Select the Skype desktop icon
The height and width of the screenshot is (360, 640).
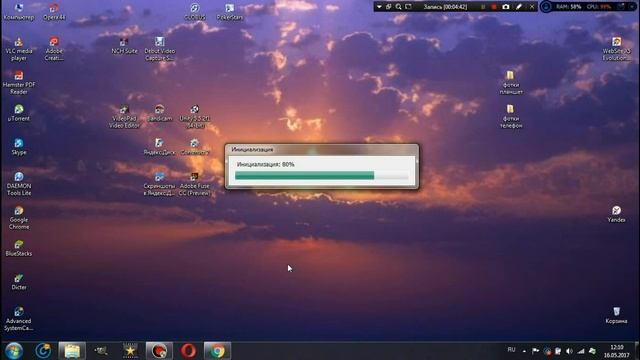point(19,147)
